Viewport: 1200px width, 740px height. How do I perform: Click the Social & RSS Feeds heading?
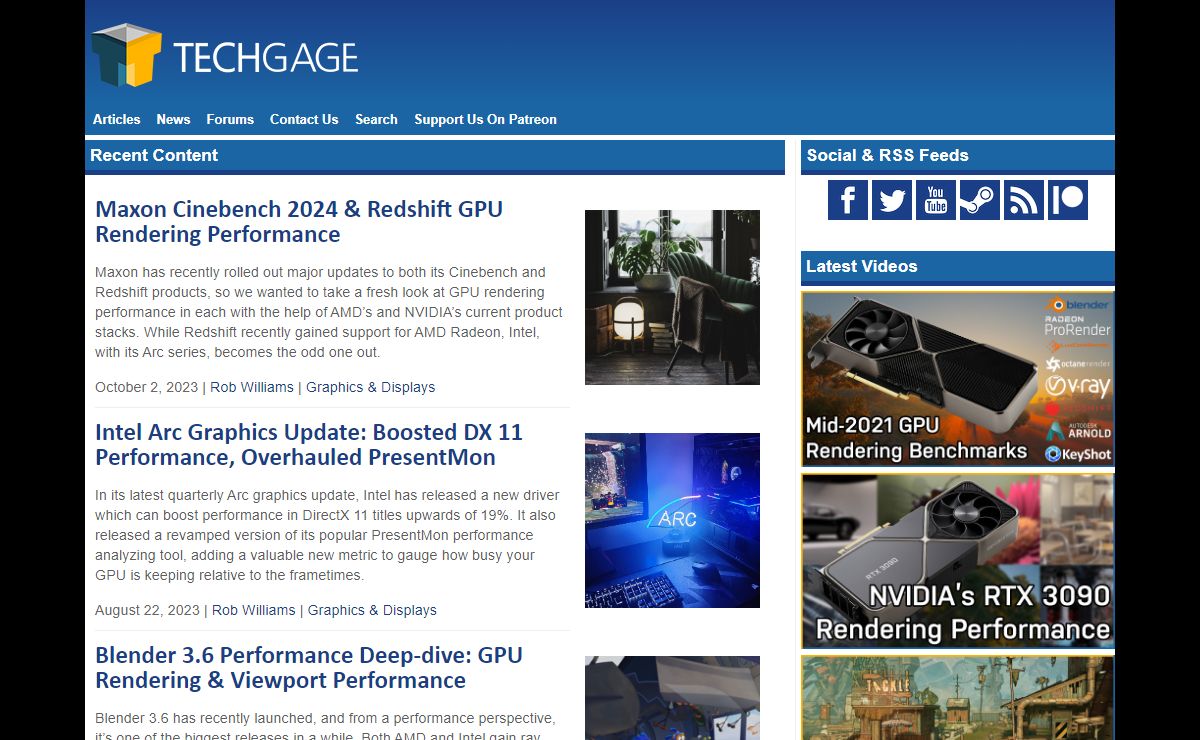click(887, 155)
